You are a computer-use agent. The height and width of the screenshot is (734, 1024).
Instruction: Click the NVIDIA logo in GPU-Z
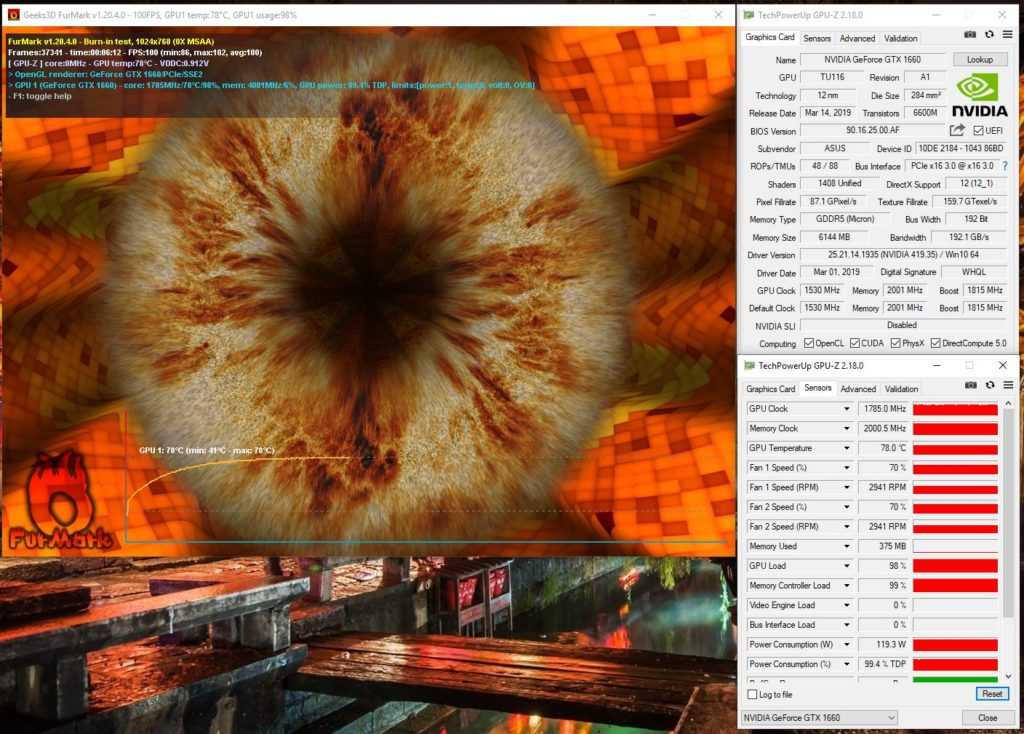click(x=979, y=95)
